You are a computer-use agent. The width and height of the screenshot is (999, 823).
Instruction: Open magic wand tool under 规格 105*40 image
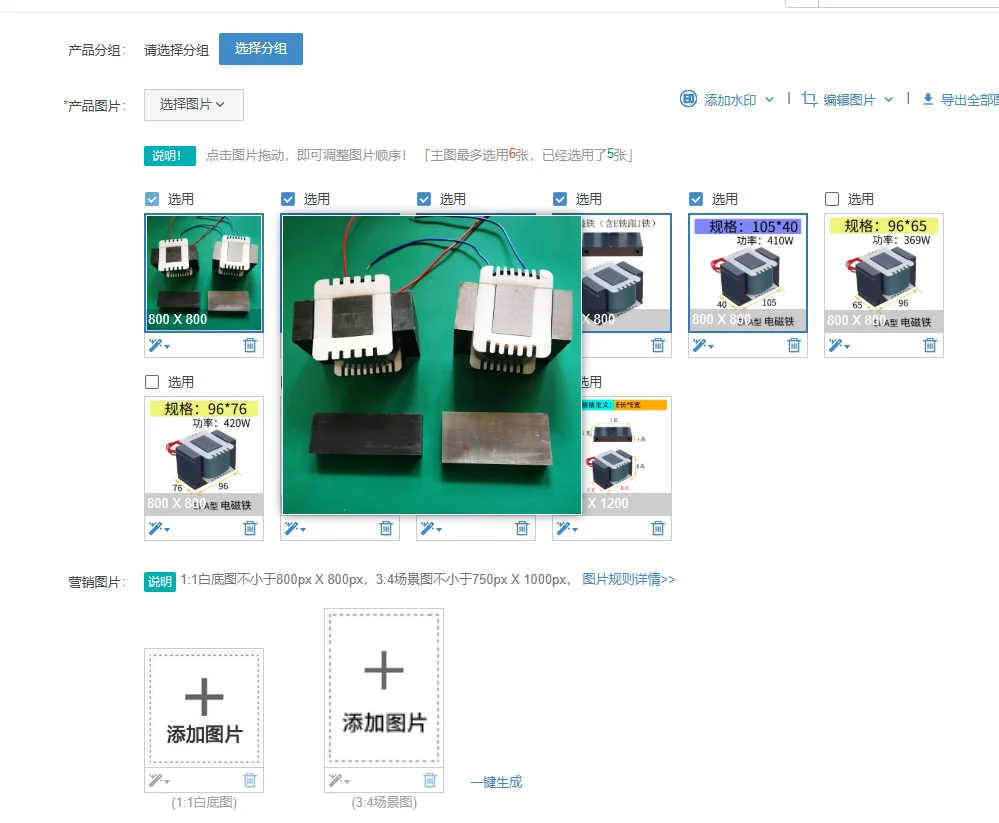tap(703, 346)
